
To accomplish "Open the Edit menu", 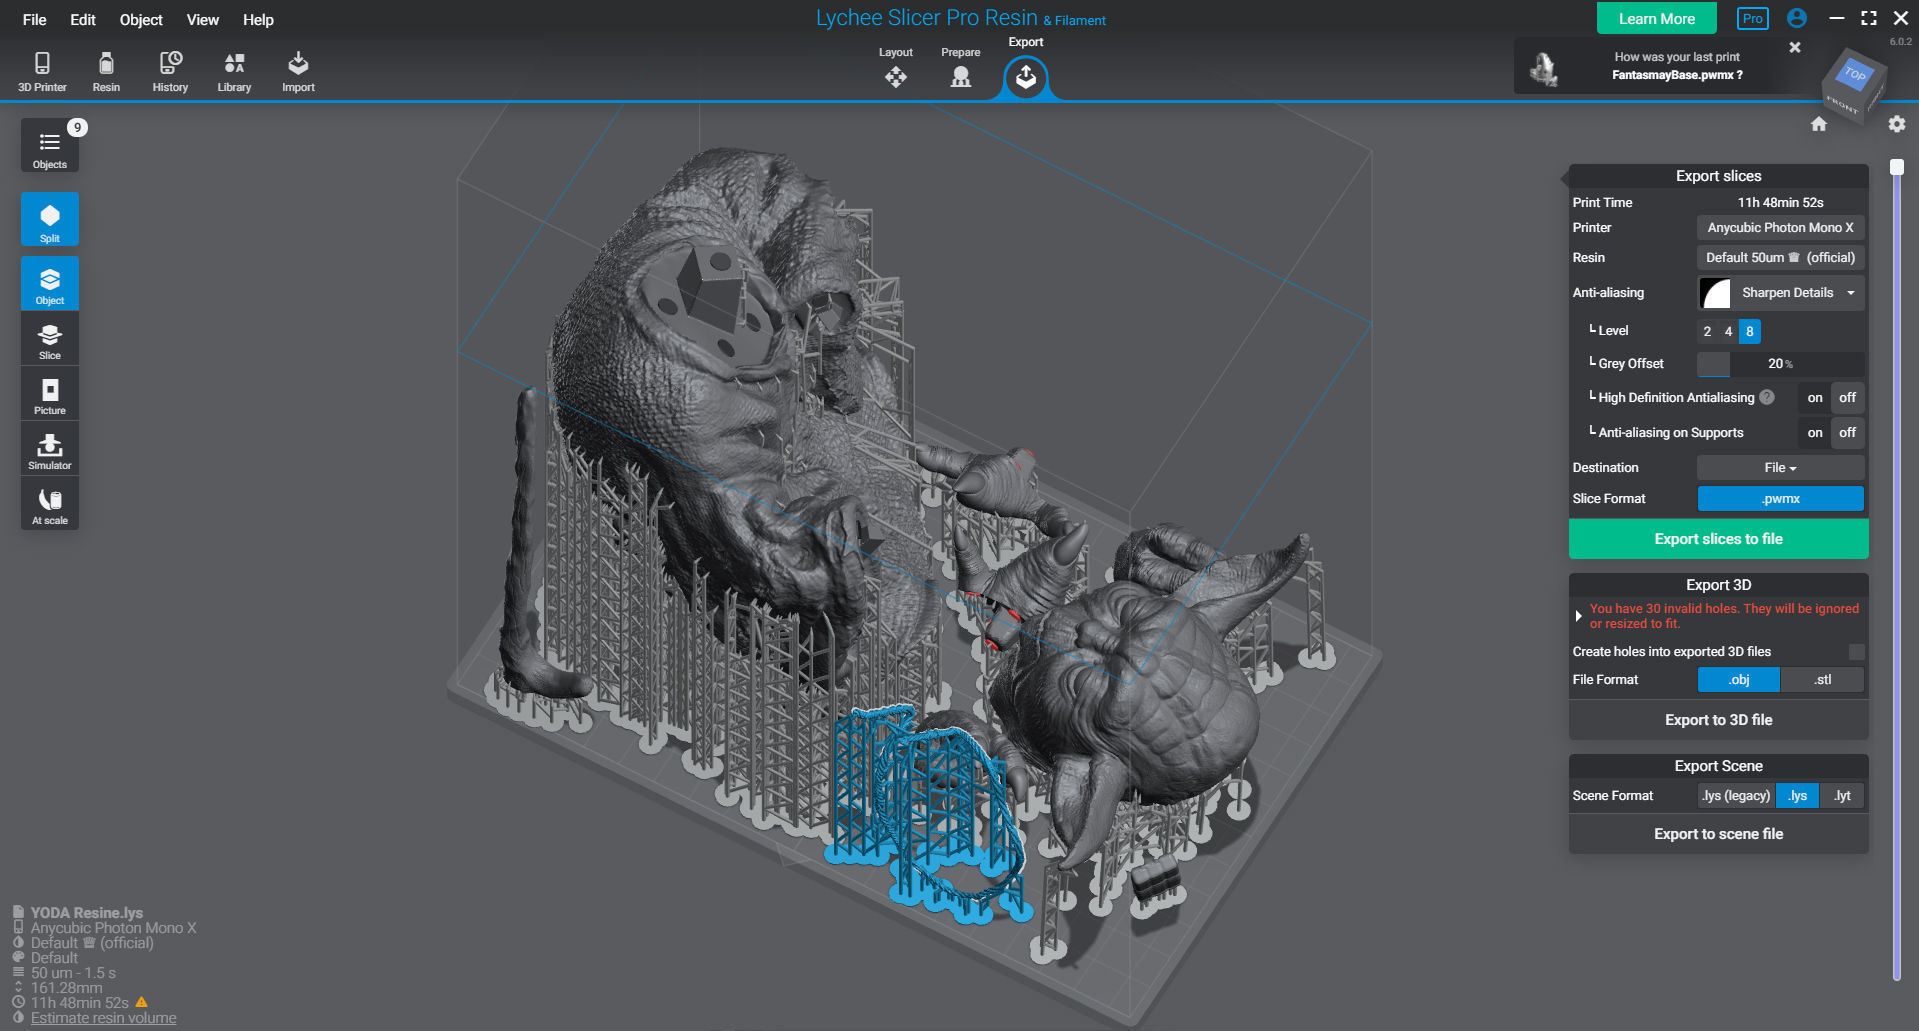I will click(x=83, y=19).
